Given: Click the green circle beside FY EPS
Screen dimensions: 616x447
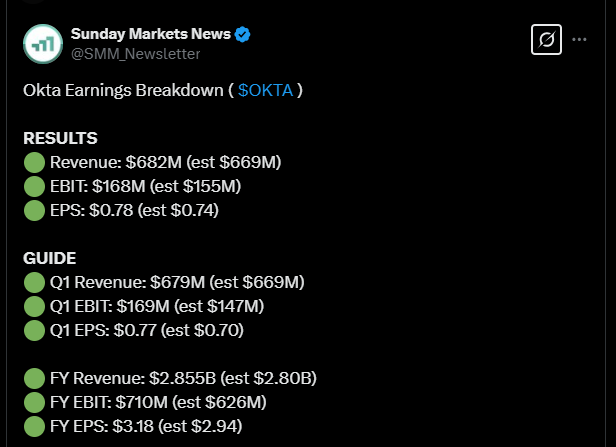Looking at the screenshot, I should [34, 426].
